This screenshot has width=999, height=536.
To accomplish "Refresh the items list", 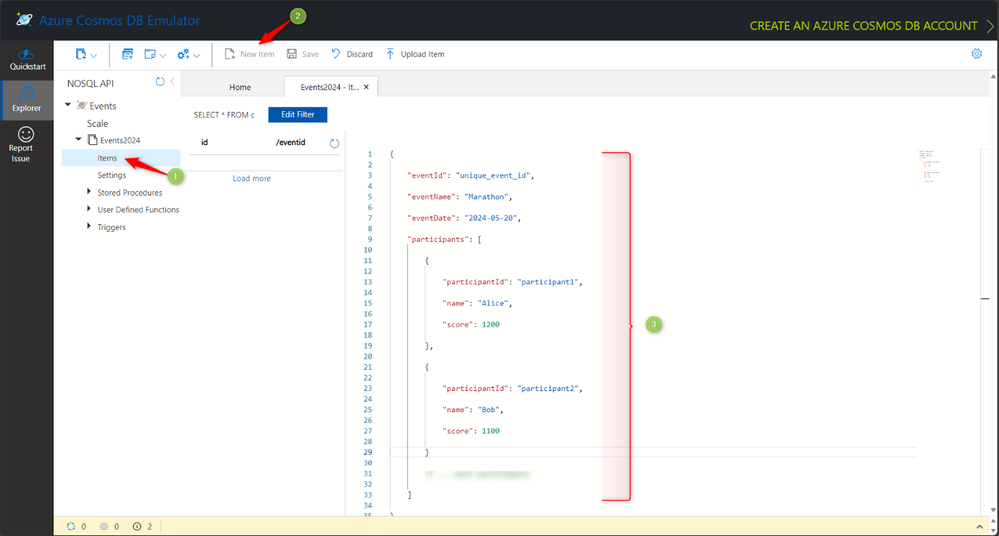I will click(334, 143).
